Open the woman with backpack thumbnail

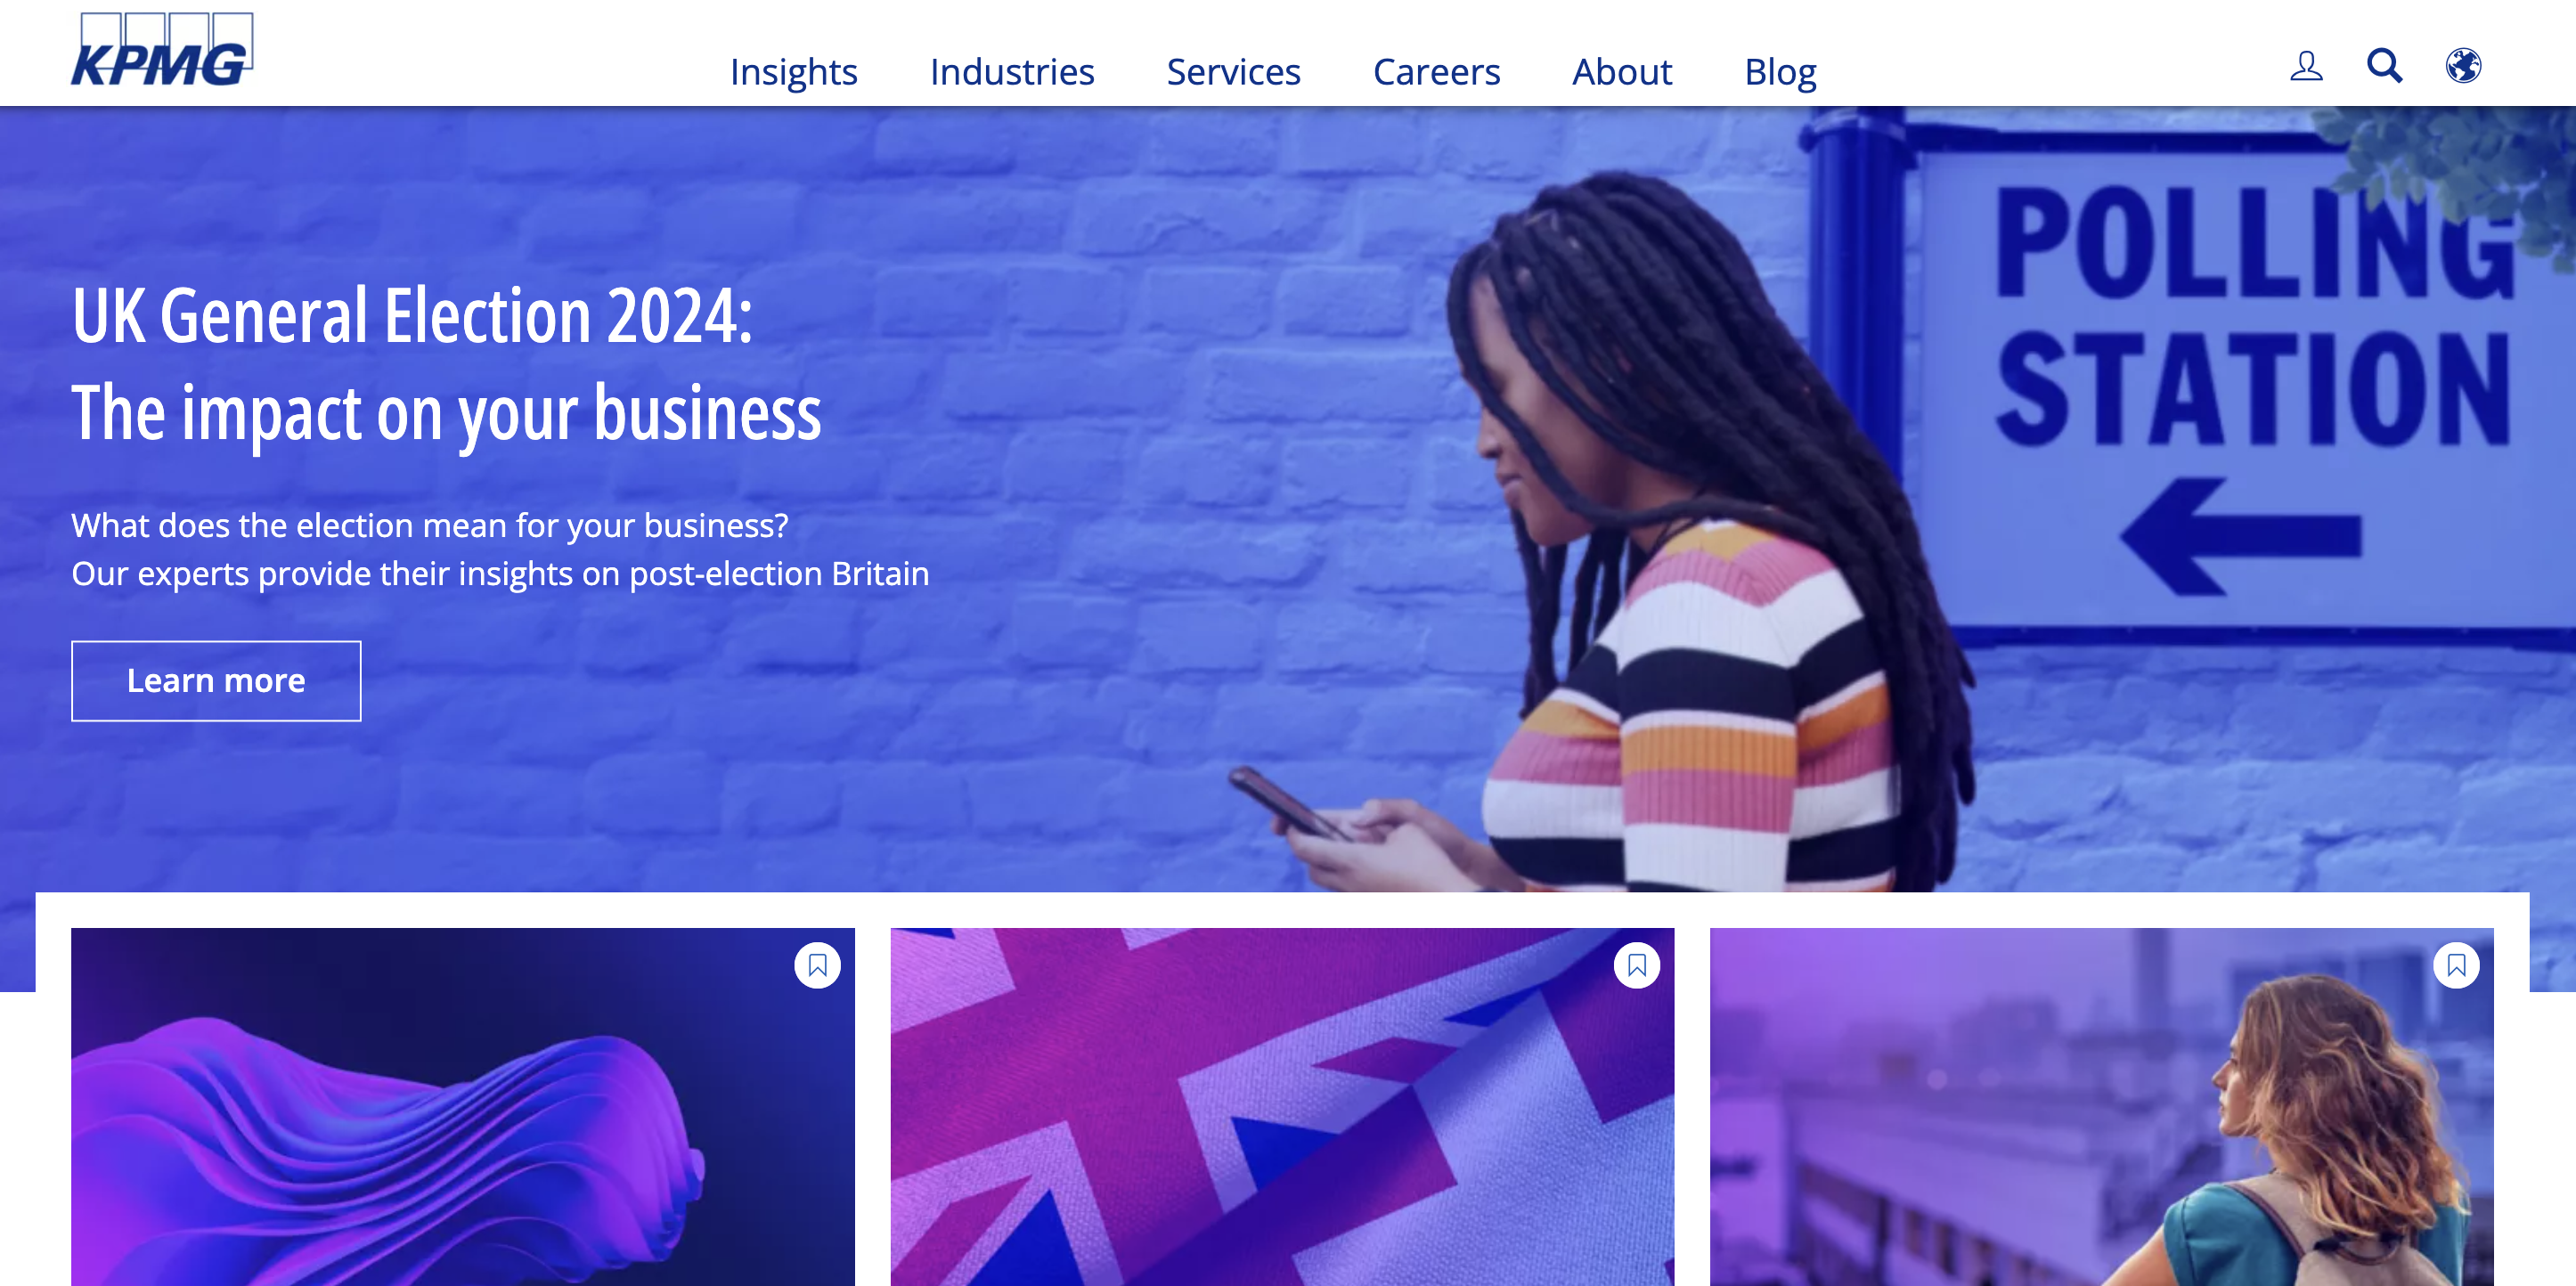[2101, 1107]
